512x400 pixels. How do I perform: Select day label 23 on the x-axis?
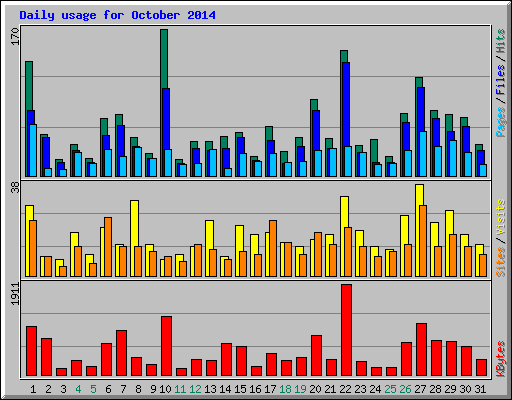(360, 389)
